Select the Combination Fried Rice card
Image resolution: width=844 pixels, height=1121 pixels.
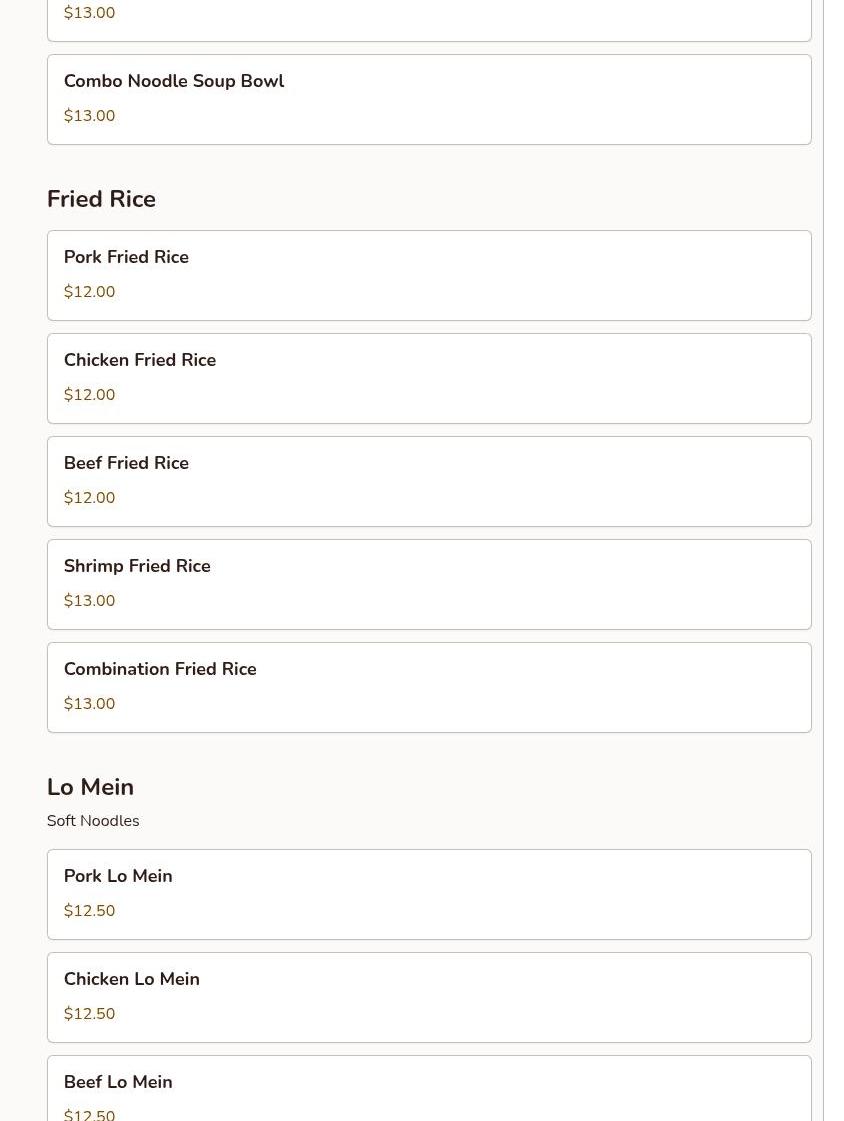coord(428,687)
